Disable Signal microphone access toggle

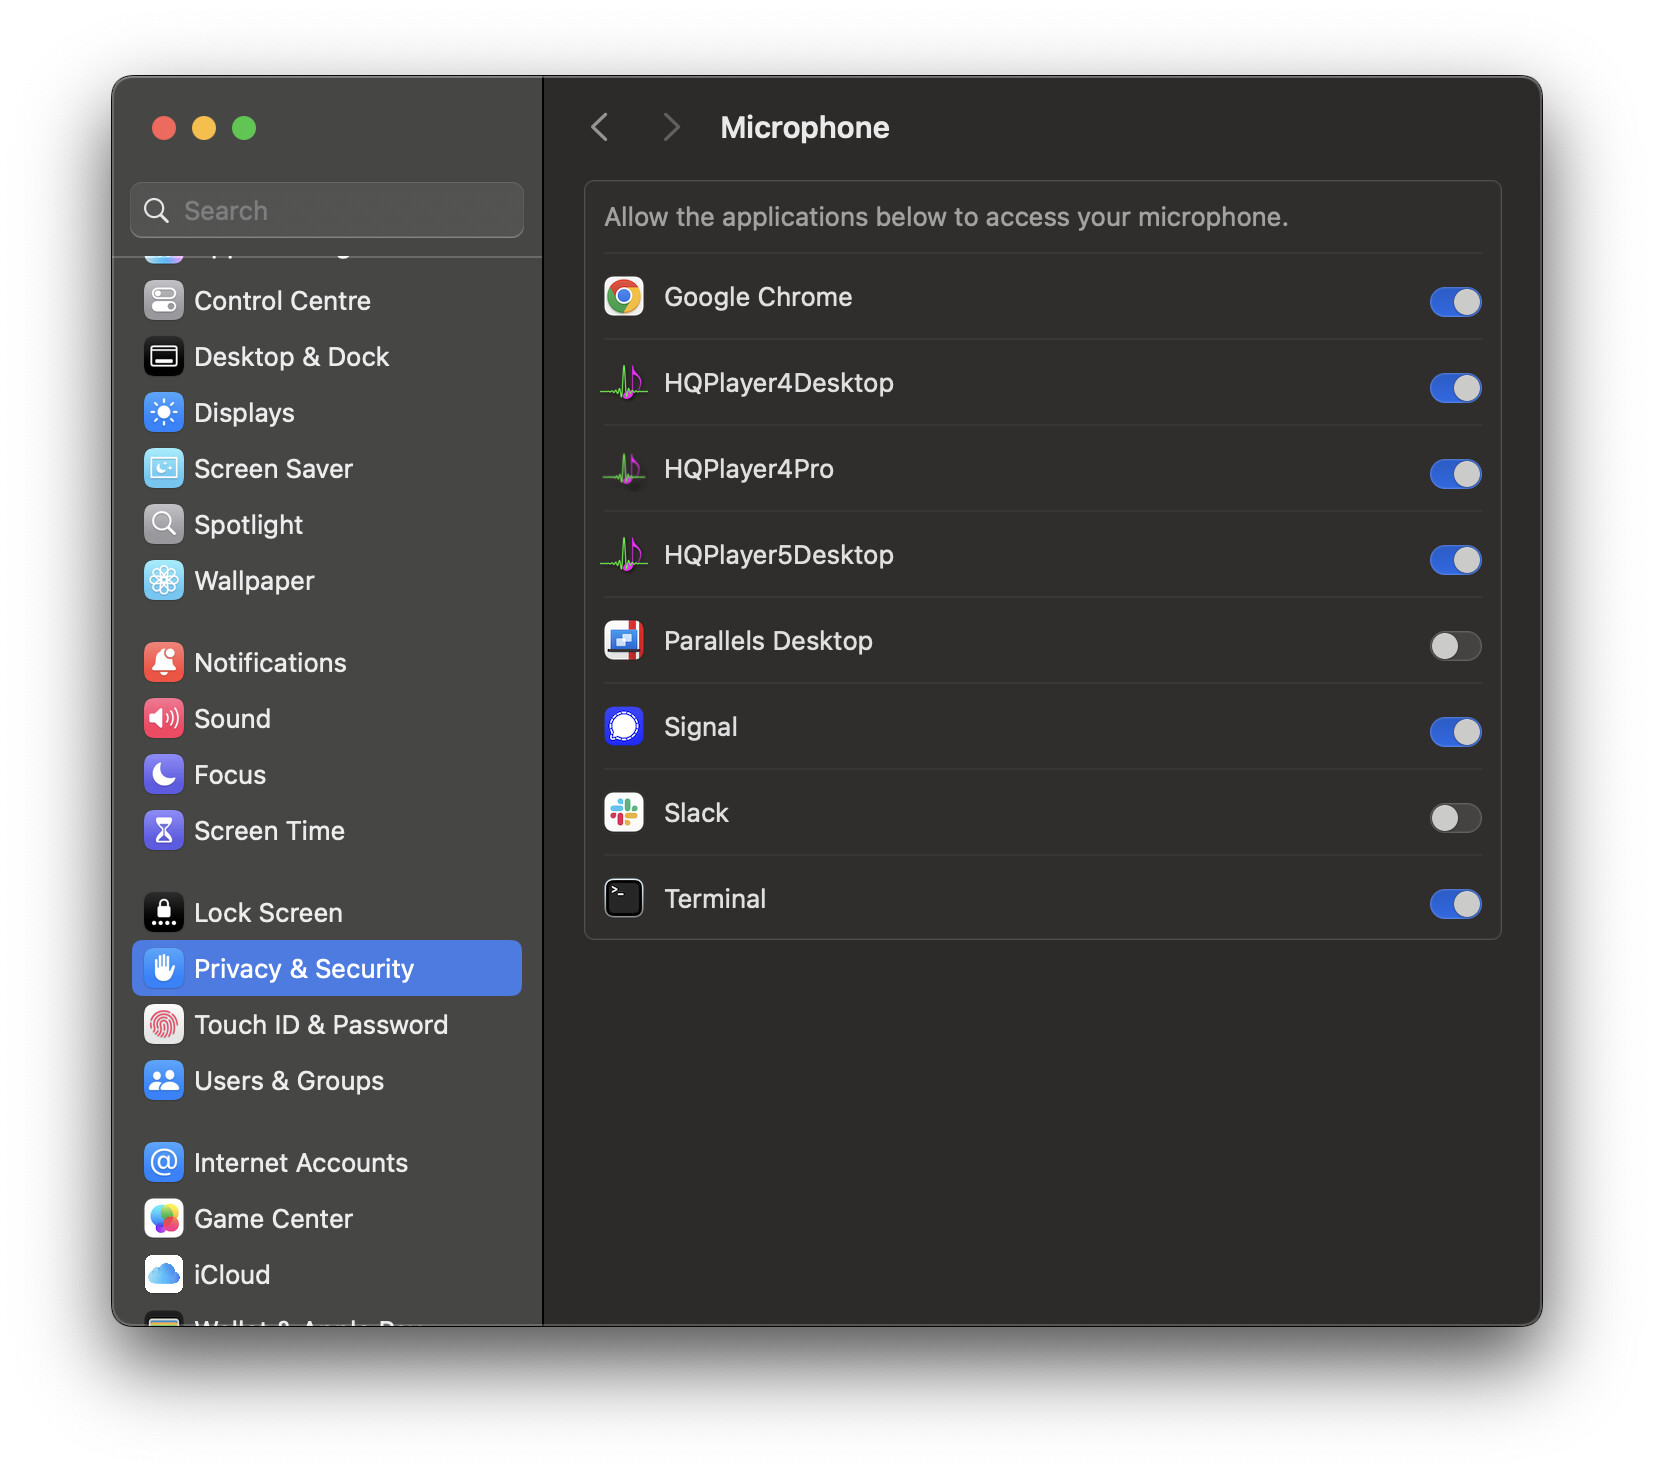[1455, 732]
